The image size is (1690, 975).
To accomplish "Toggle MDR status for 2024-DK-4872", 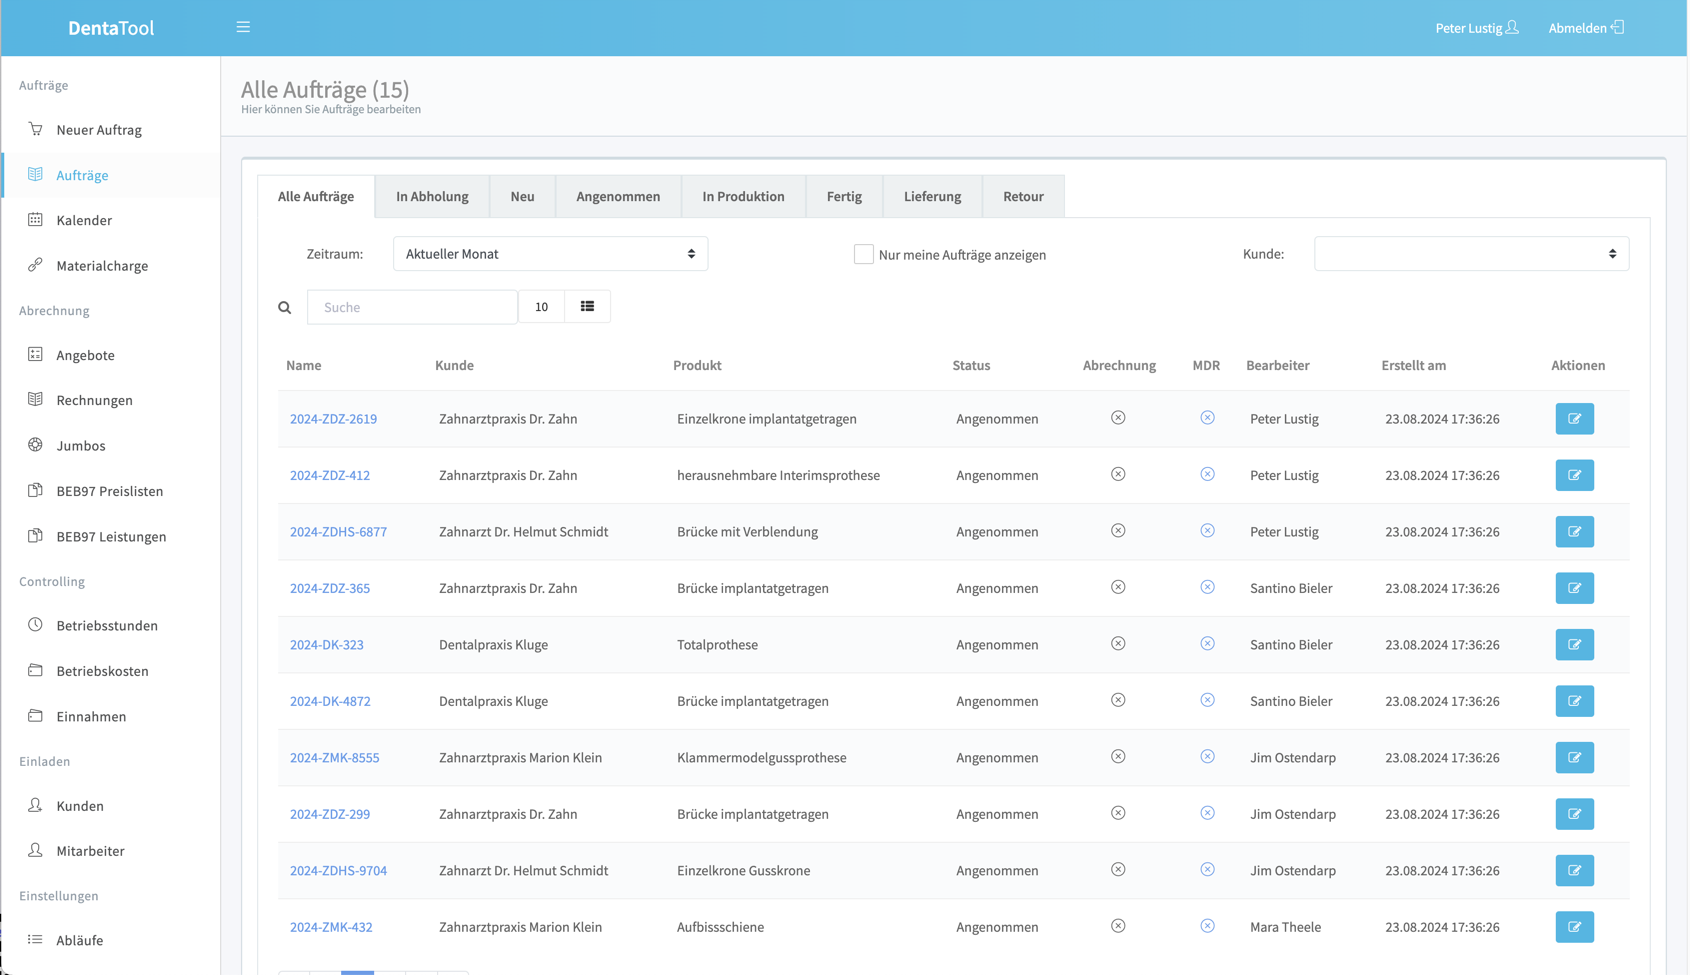I will 1207,700.
